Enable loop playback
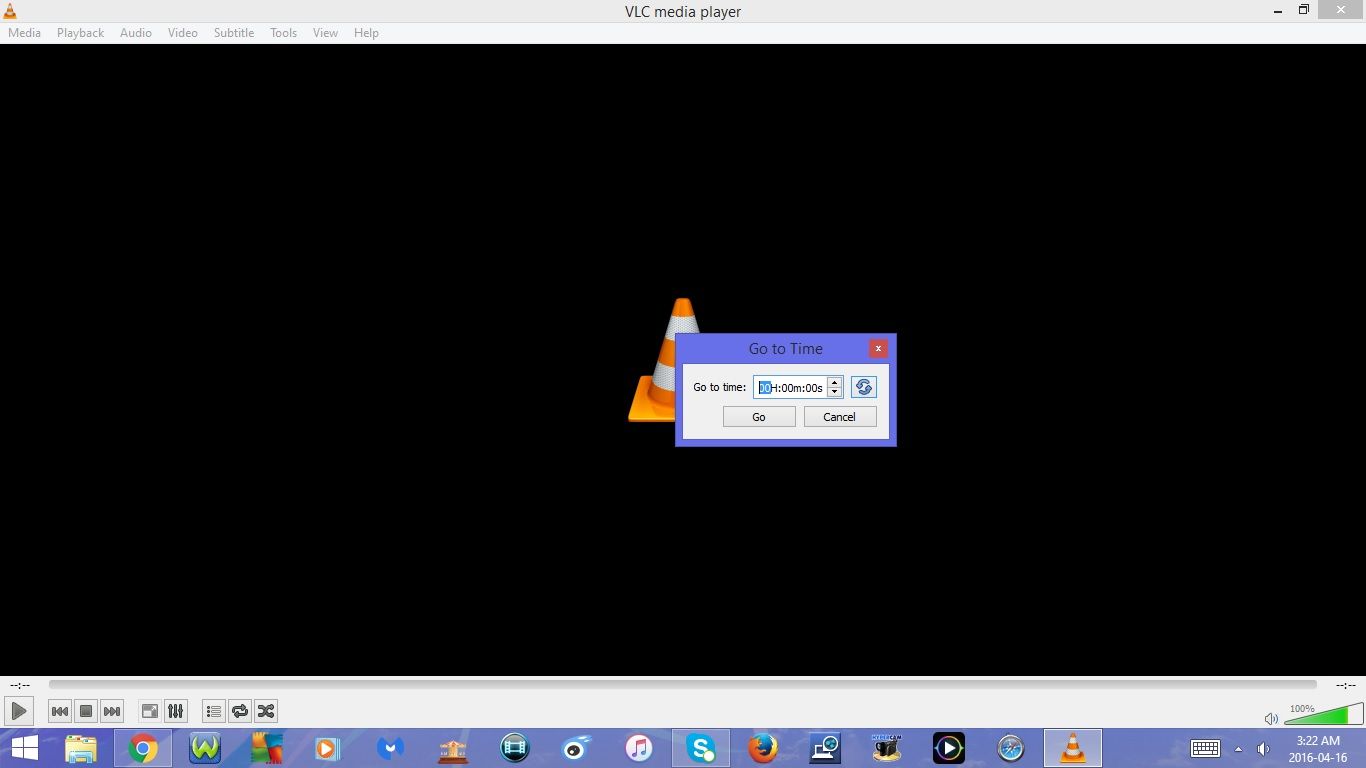Image resolution: width=1366 pixels, height=768 pixels. pyautogui.click(x=240, y=711)
